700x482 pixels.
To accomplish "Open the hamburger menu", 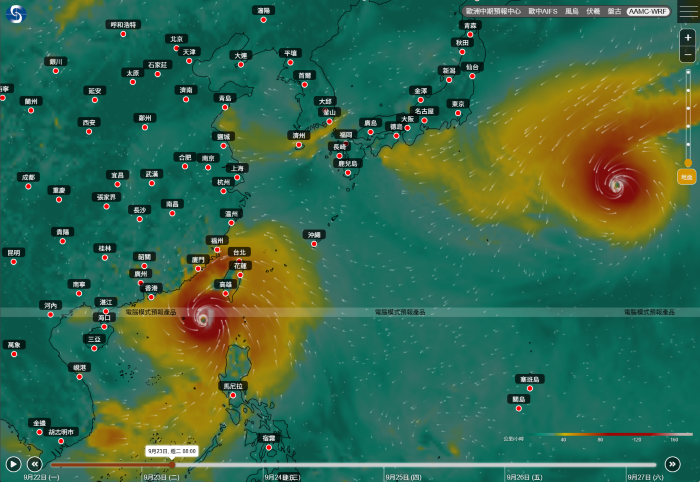I will pyautogui.click(x=687, y=11).
